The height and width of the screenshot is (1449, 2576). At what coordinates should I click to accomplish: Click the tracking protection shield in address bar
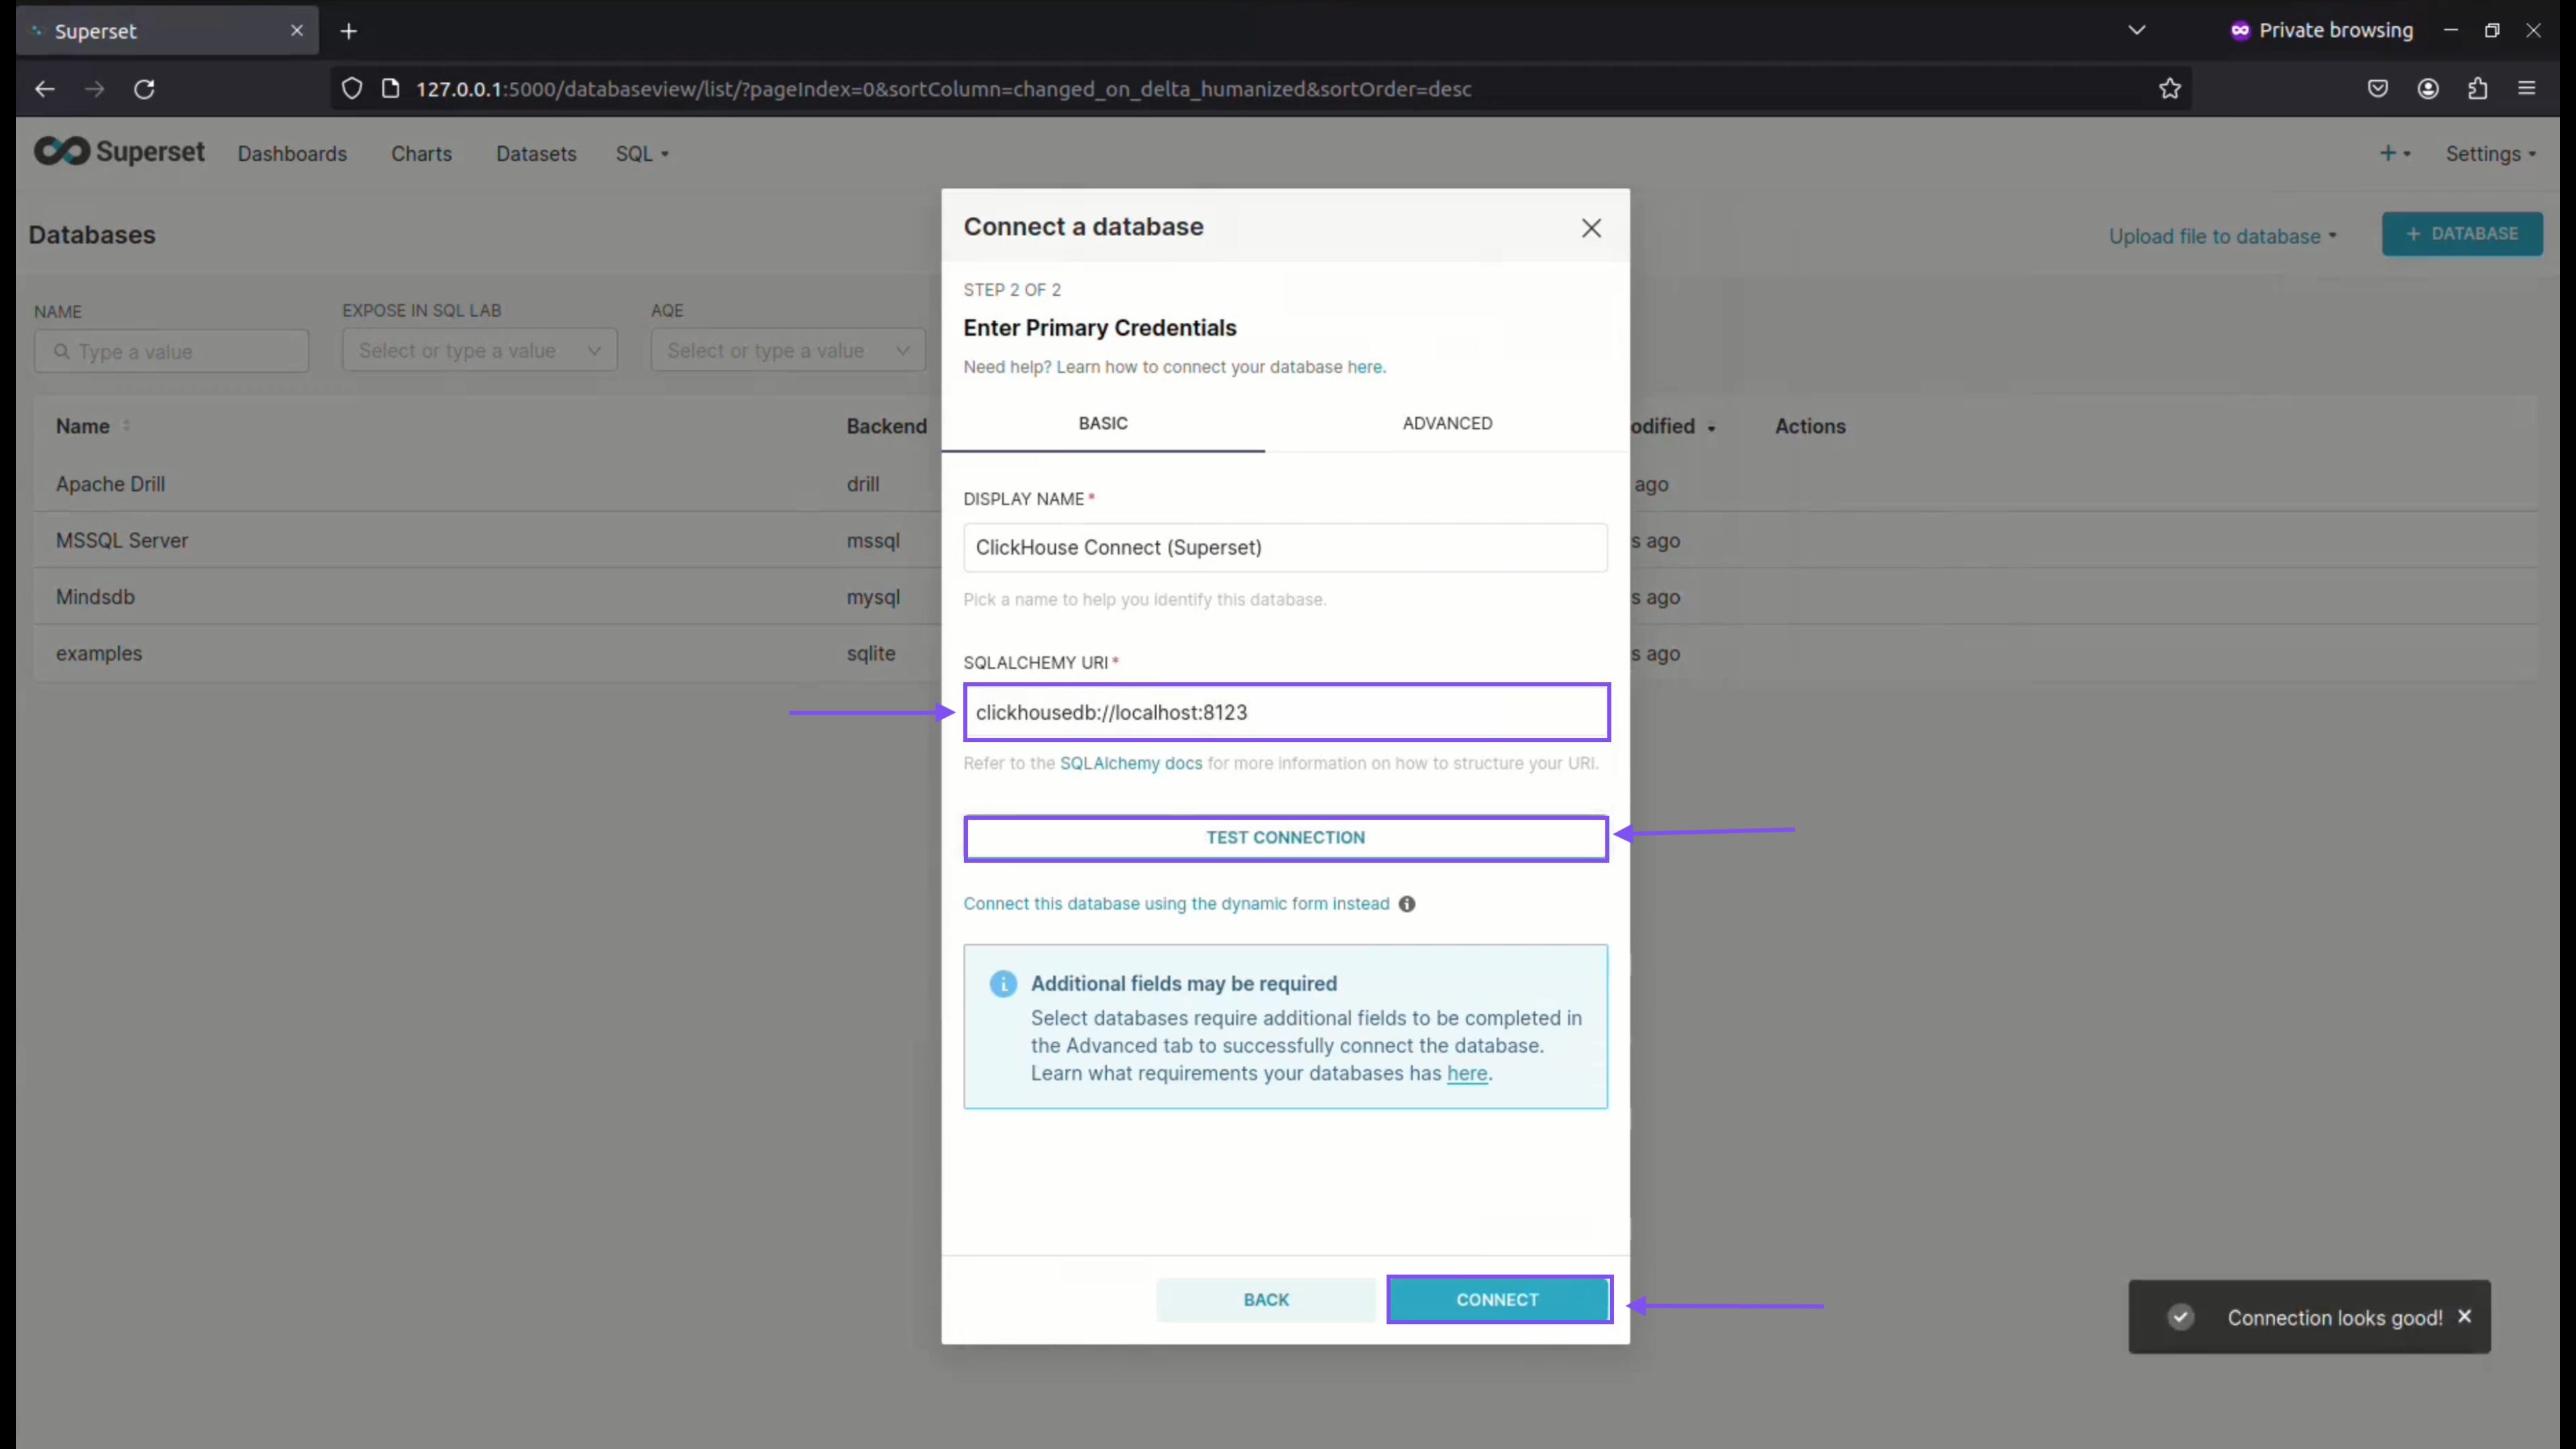point(351,88)
